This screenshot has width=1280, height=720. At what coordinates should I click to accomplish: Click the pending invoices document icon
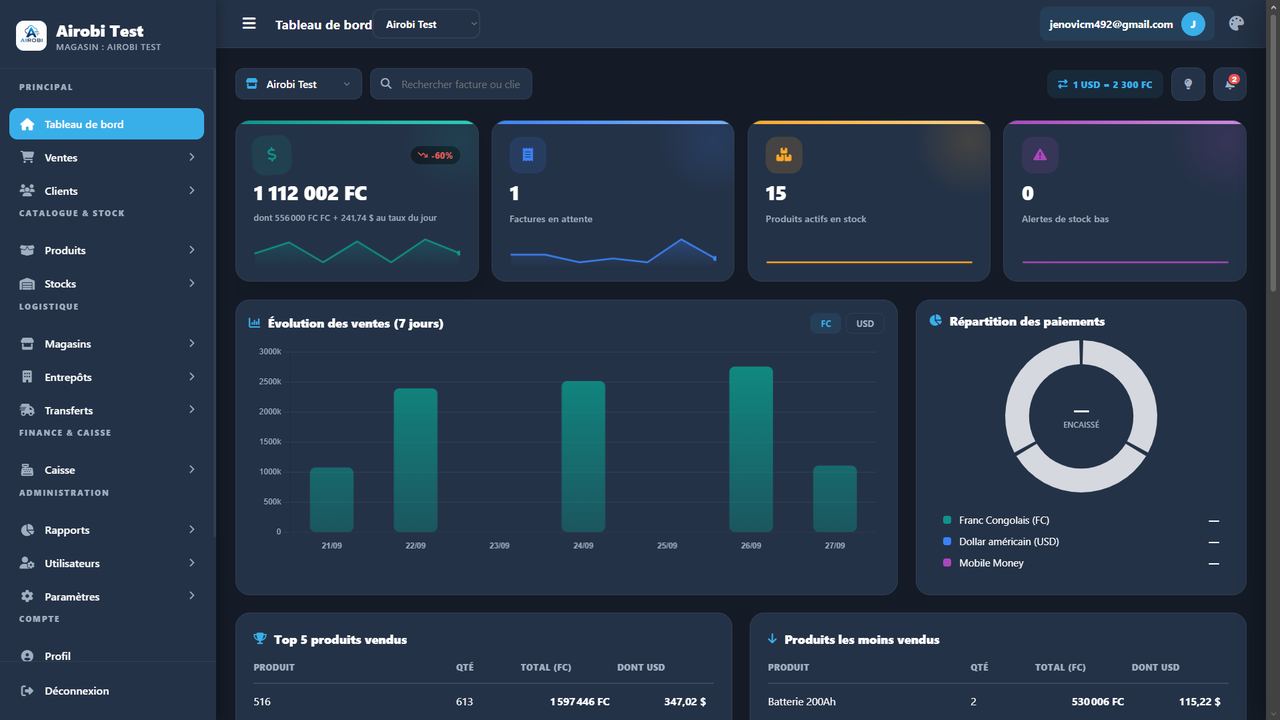[x=528, y=155]
